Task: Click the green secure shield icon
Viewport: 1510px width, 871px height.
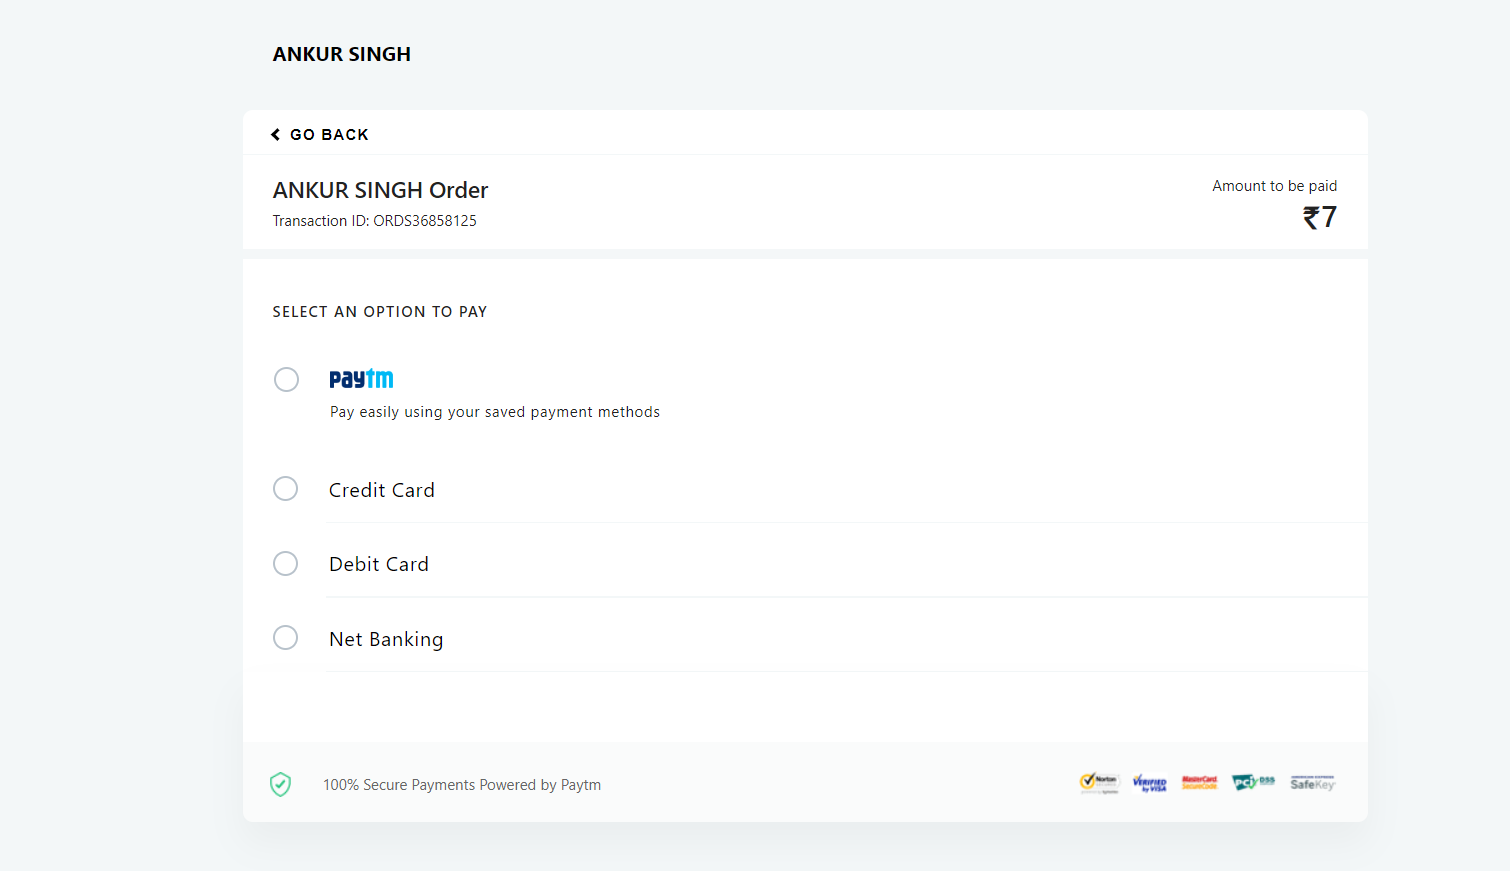Action: pyautogui.click(x=281, y=785)
